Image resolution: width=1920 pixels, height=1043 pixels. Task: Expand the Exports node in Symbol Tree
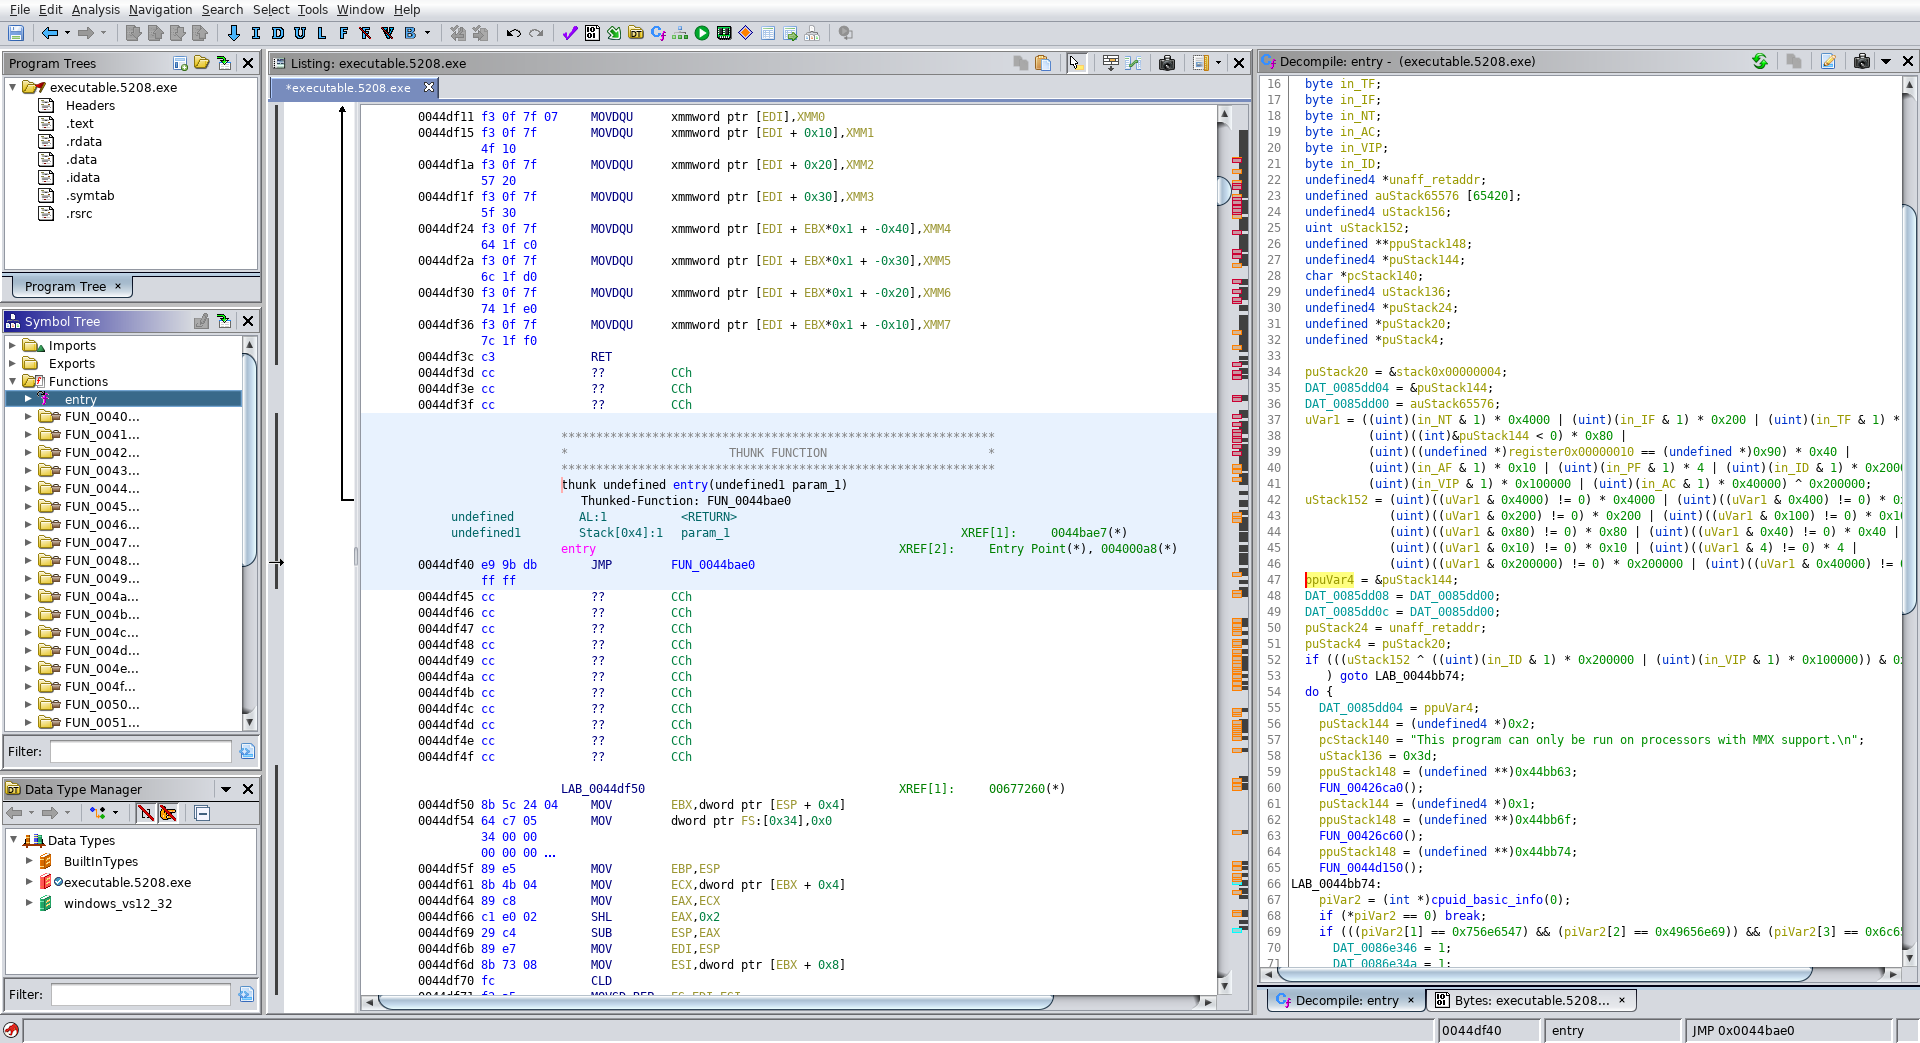13,364
